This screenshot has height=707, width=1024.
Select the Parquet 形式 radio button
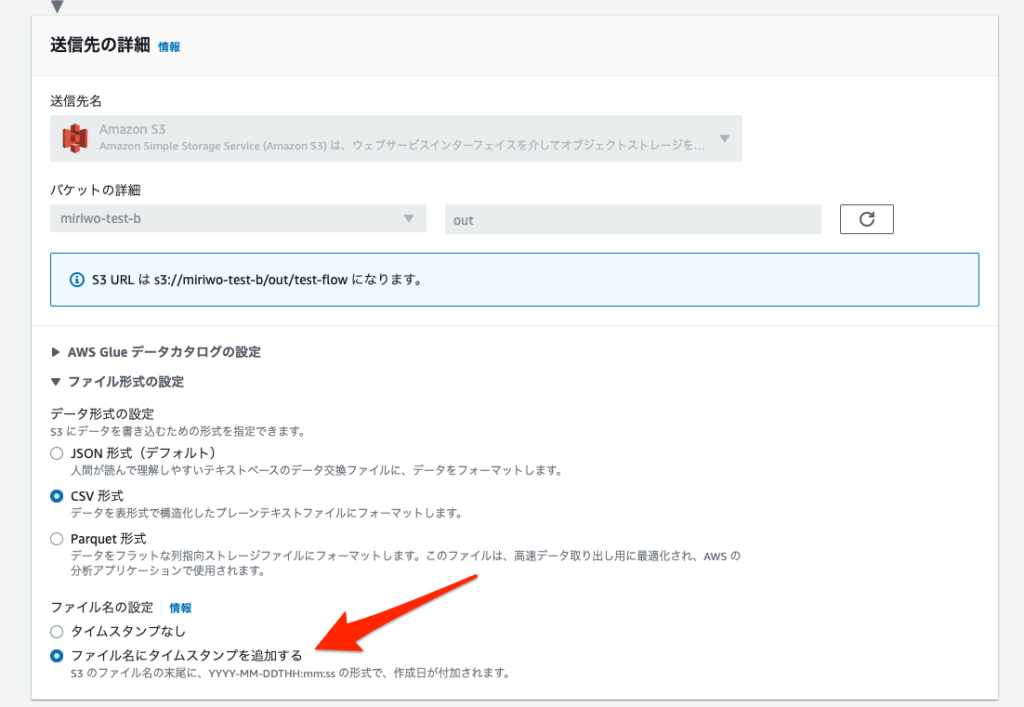pos(55,541)
